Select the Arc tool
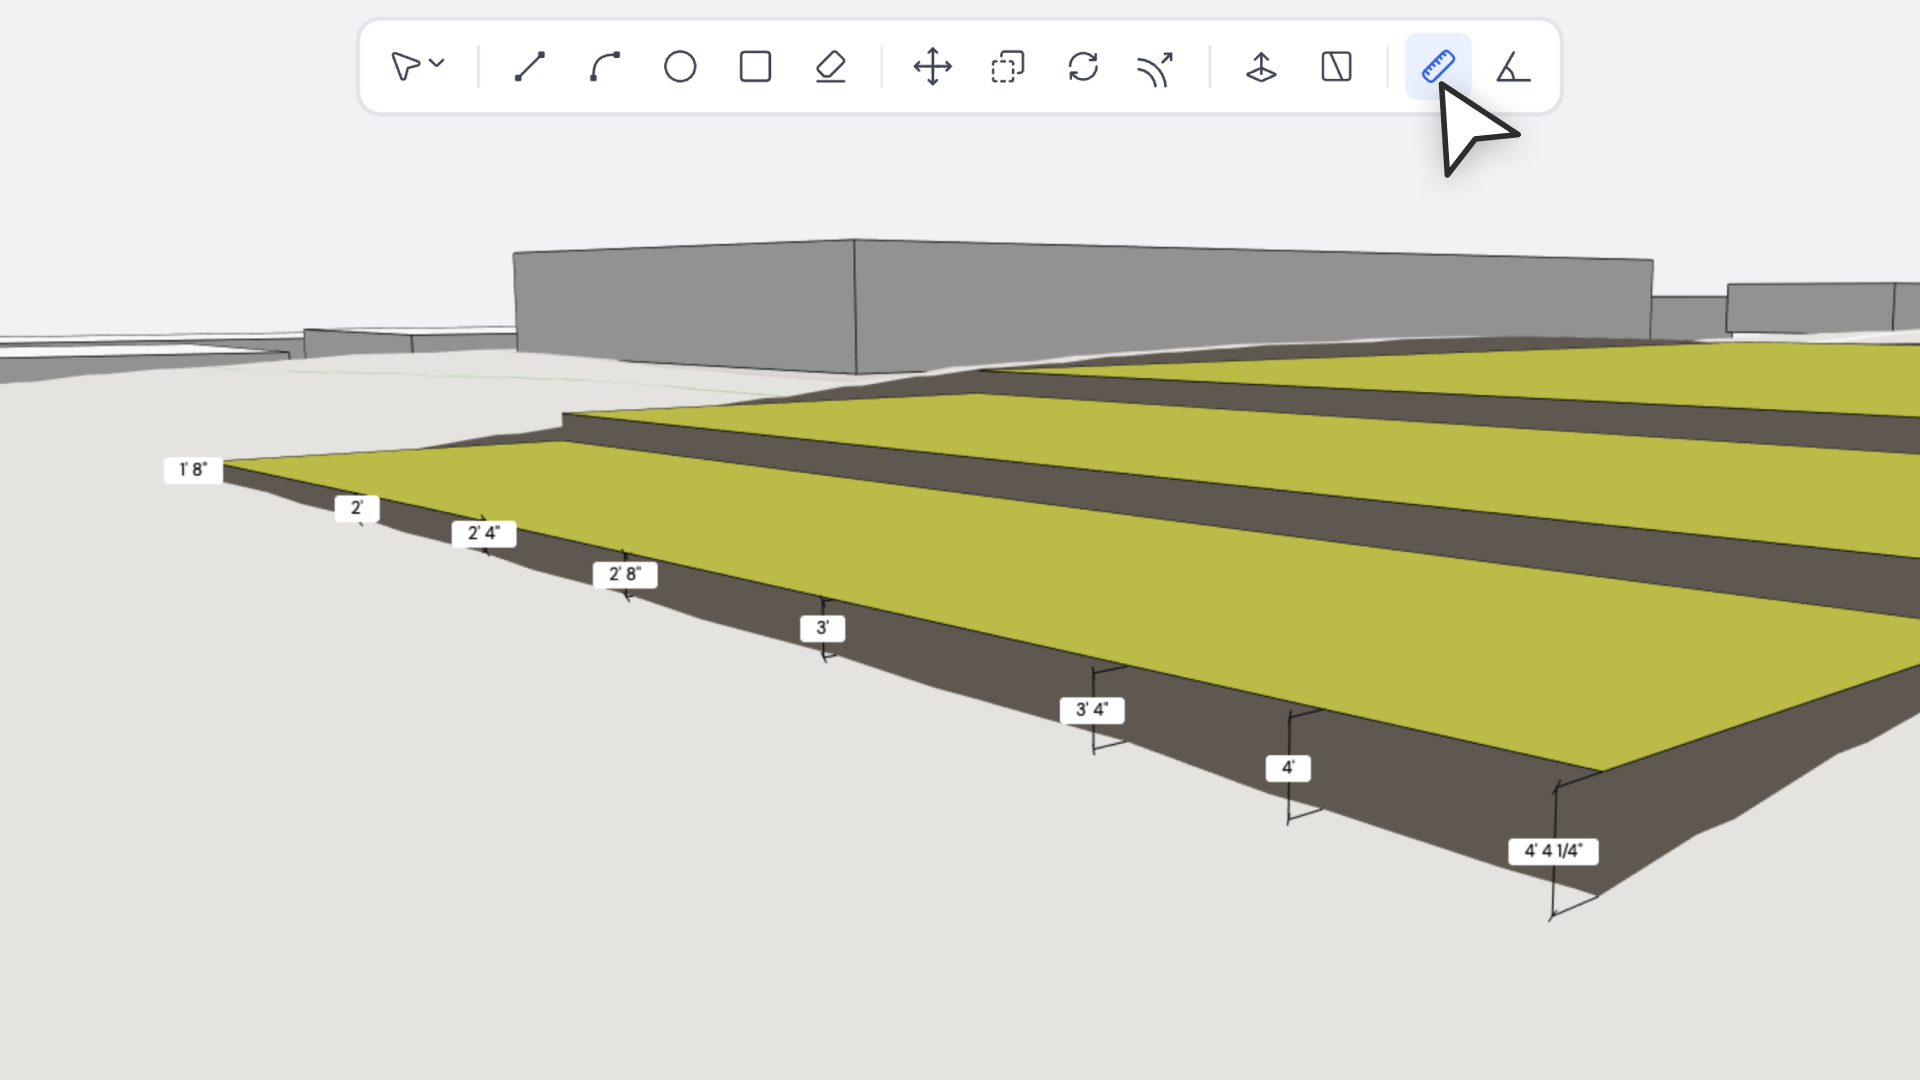This screenshot has width=1920, height=1080. coord(605,67)
